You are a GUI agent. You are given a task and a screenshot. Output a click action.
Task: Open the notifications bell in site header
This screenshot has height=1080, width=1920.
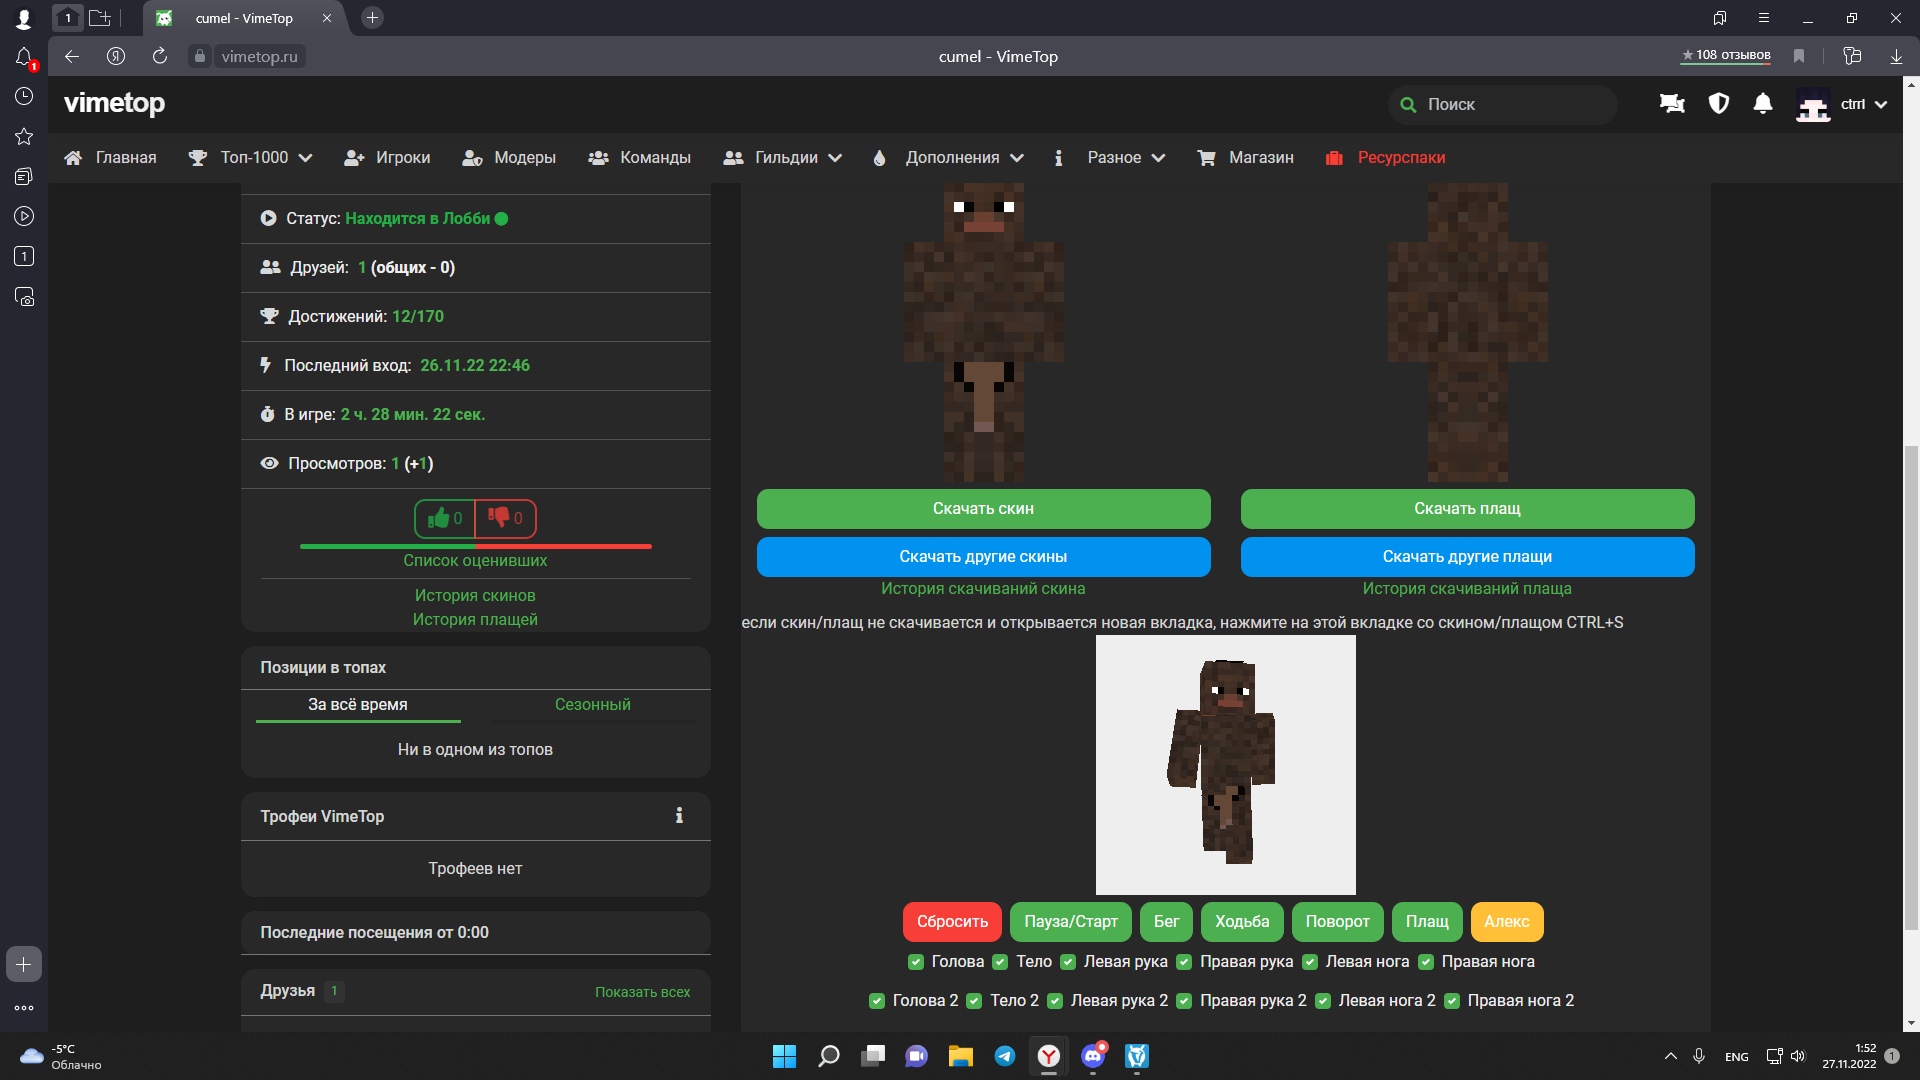tap(1763, 104)
